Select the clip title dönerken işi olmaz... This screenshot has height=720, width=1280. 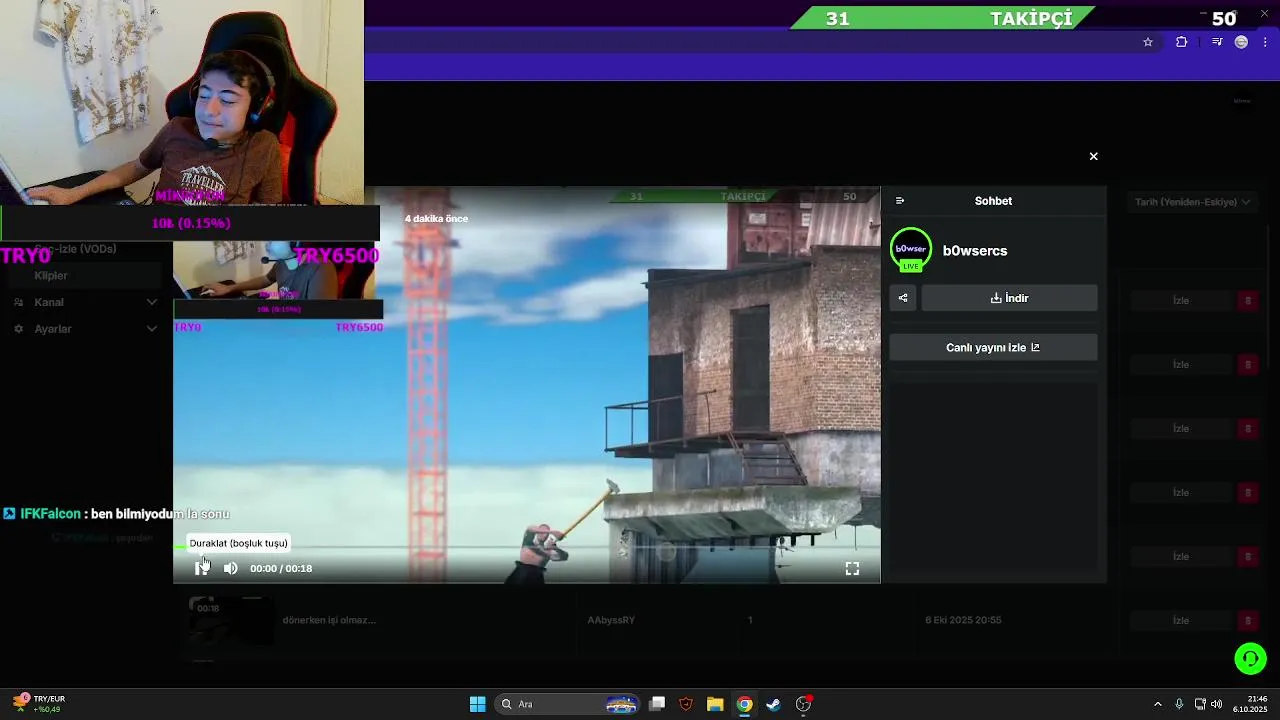[x=329, y=620]
